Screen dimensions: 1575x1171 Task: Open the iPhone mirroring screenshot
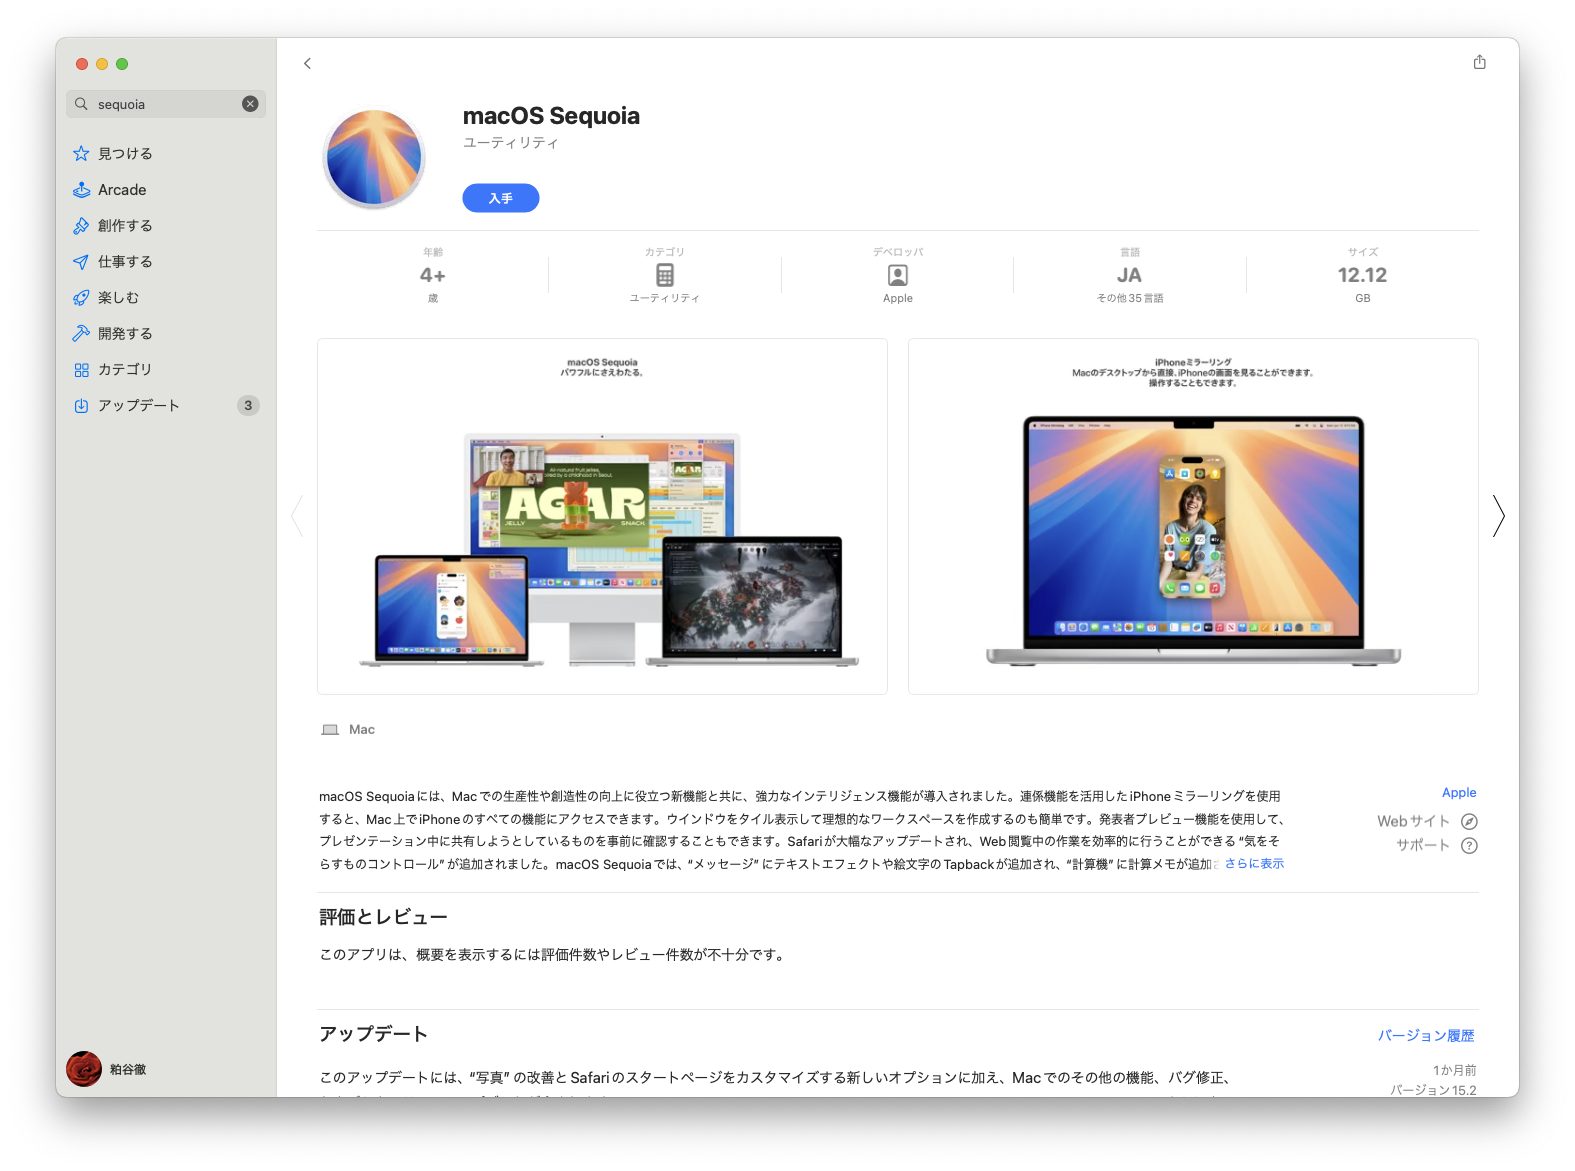coord(1193,516)
